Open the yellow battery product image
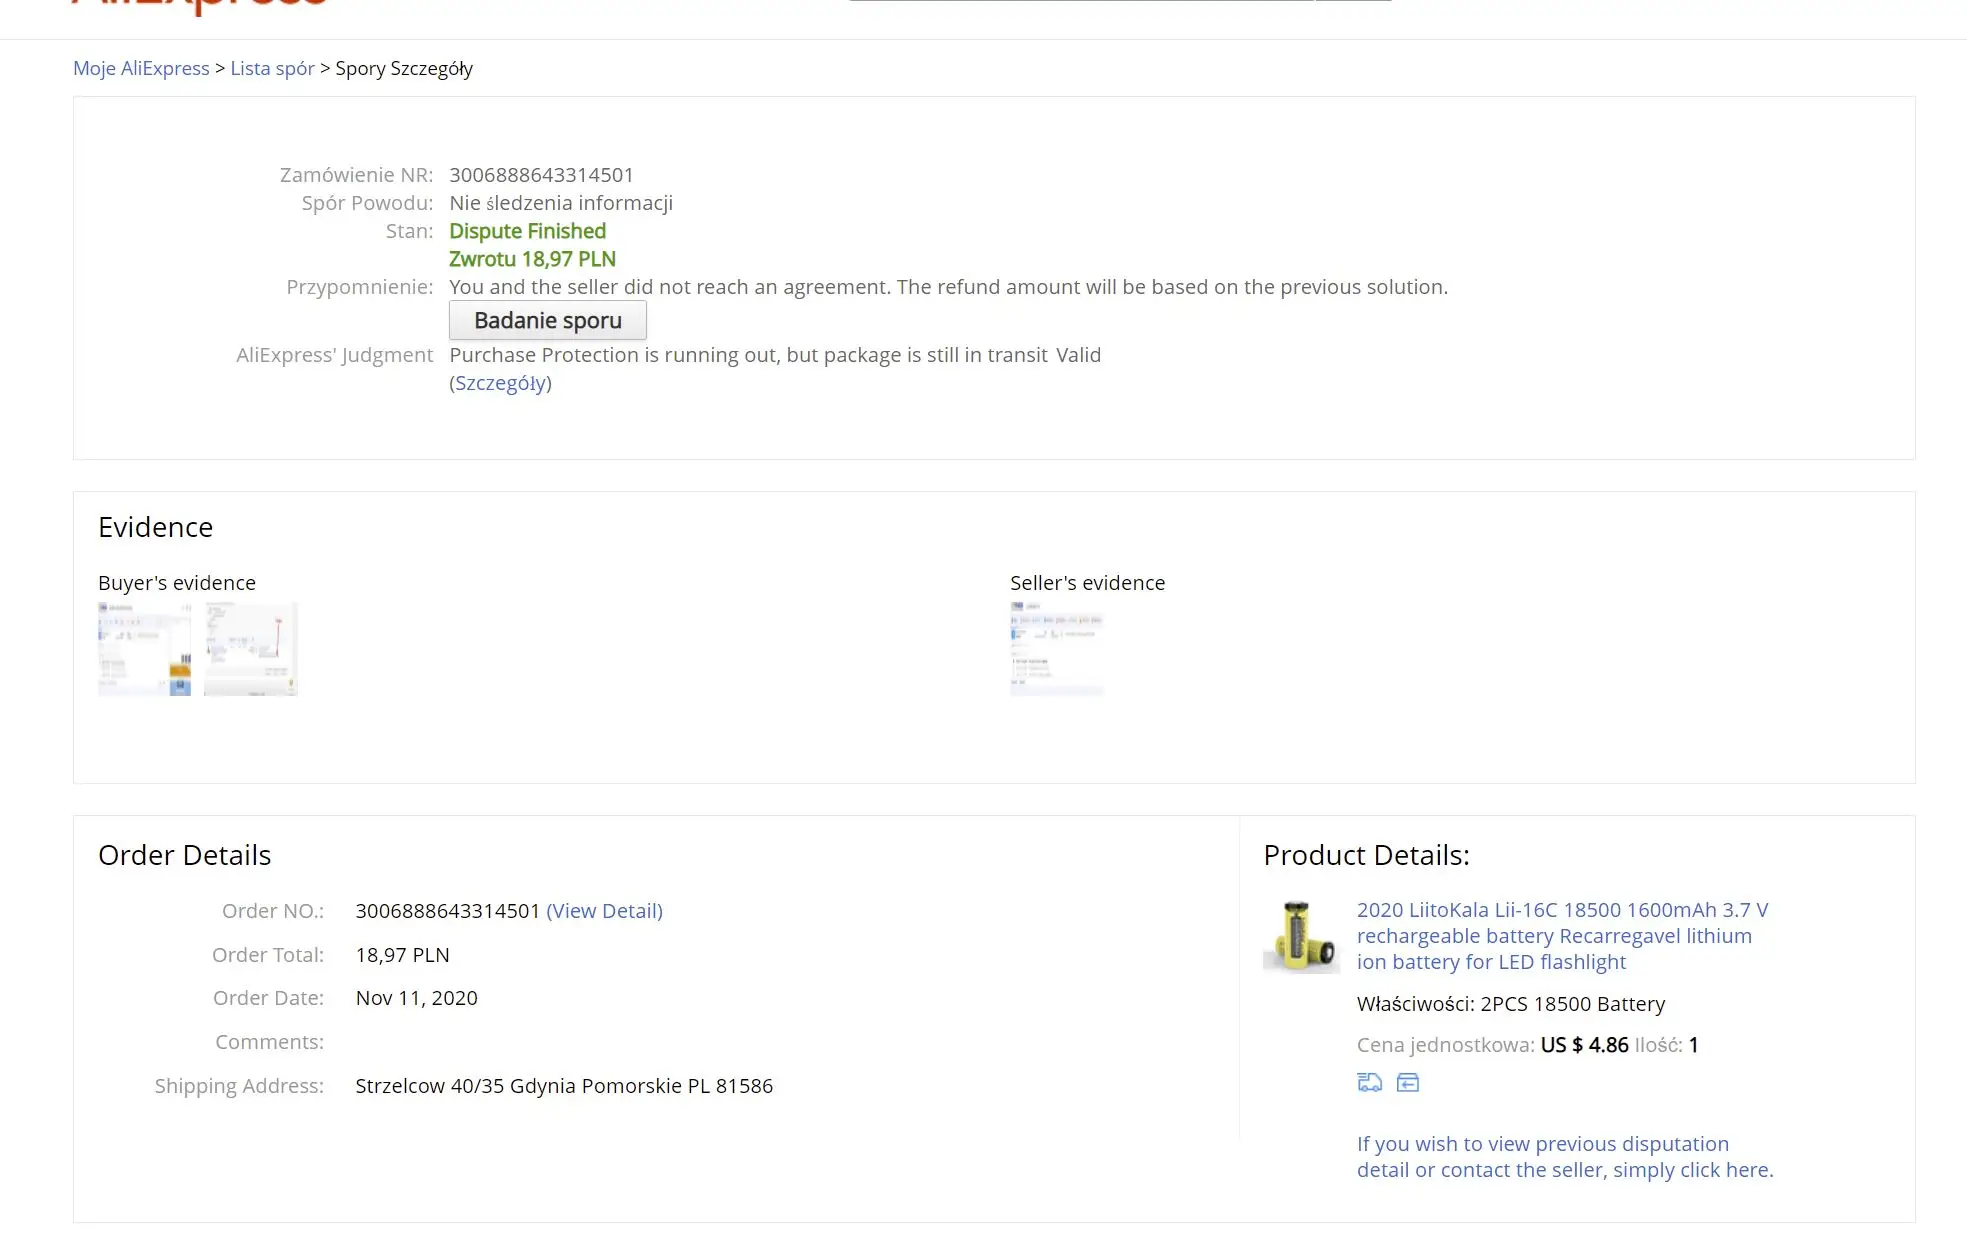The image size is (1967, 1235). pyautogui.click(x=1300, y=936)
